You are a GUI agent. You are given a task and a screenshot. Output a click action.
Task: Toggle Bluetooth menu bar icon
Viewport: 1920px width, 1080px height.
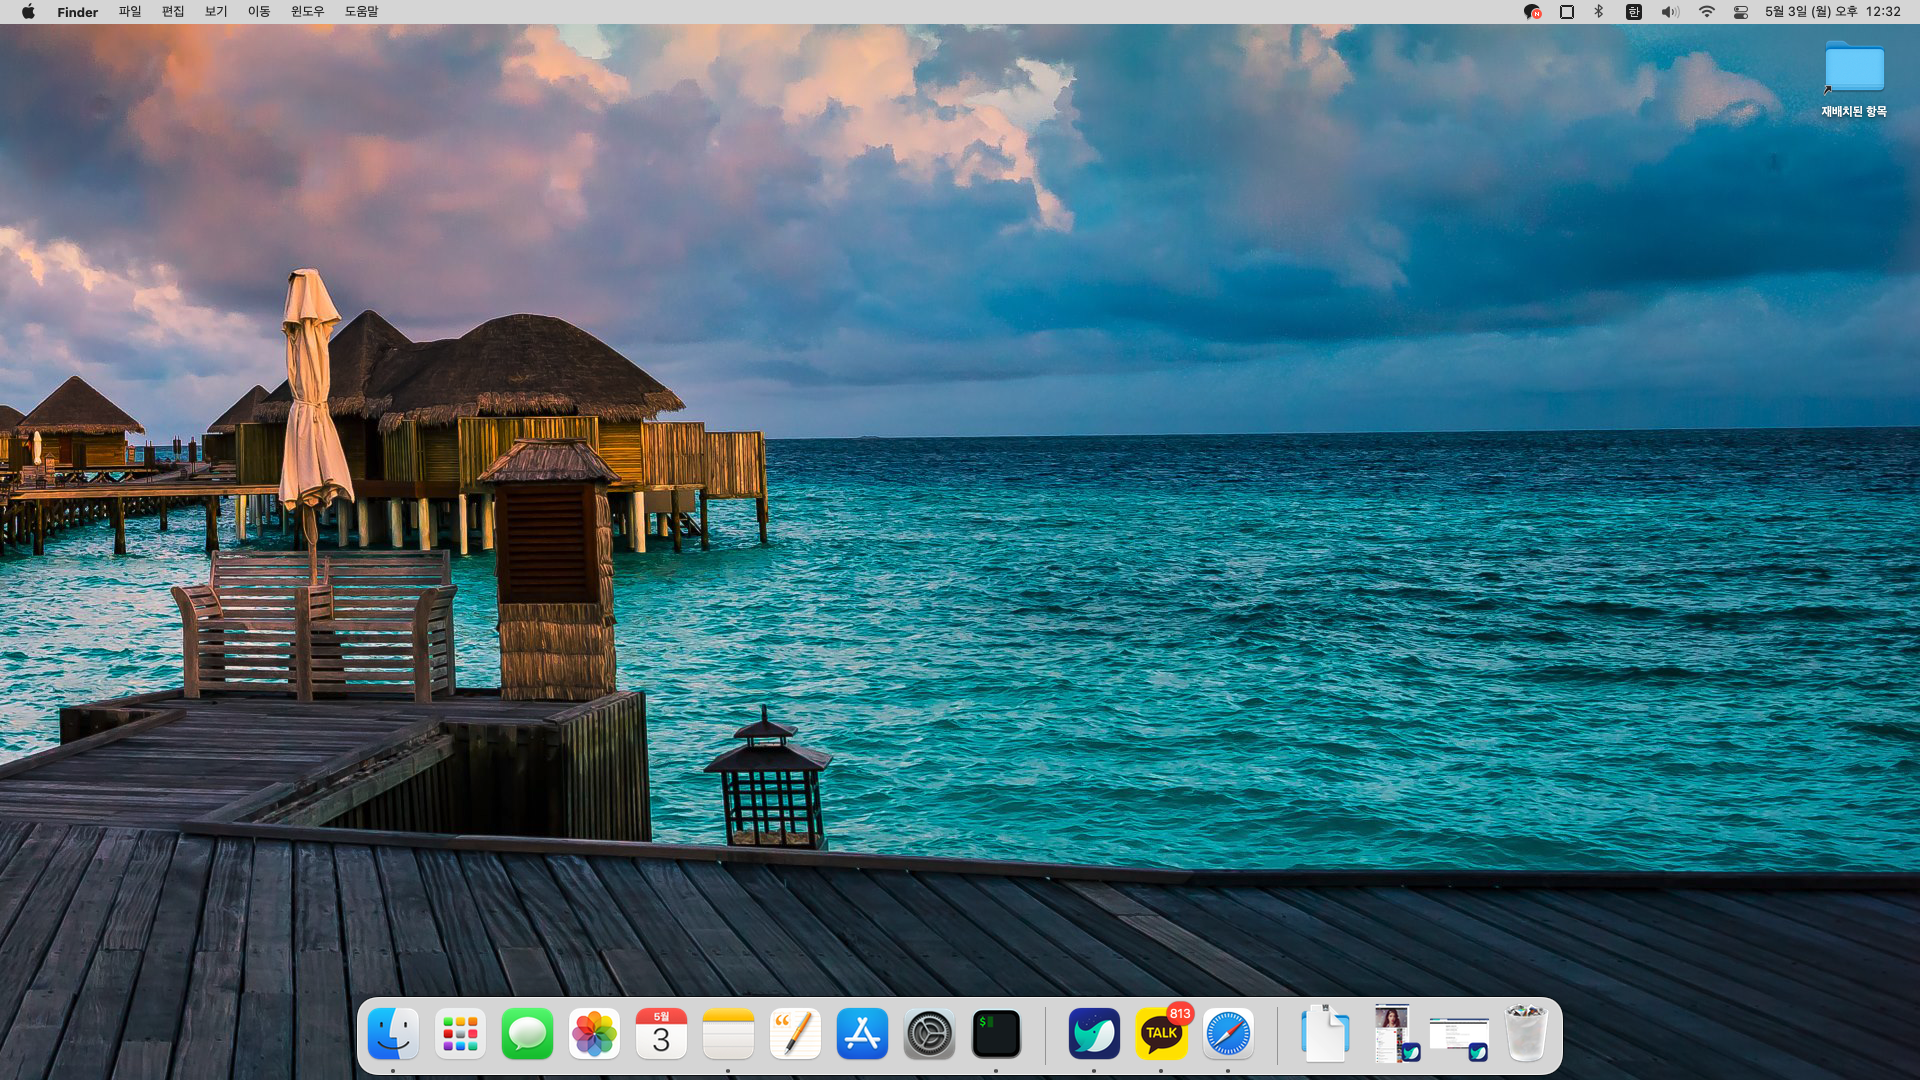click(1599, 12)
